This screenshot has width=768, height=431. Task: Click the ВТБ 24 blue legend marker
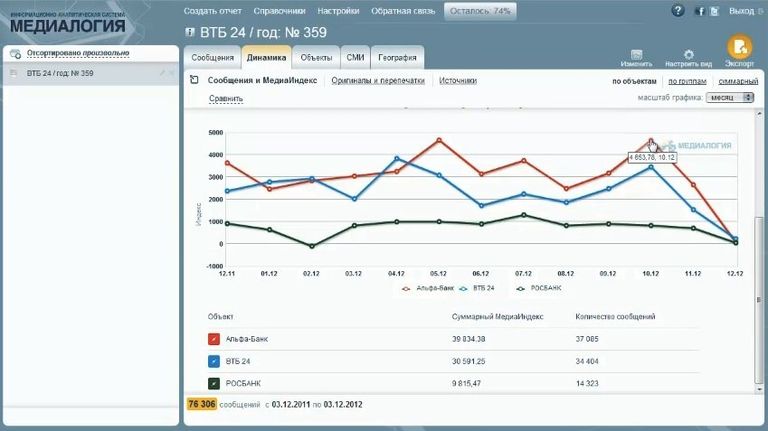pos(463,288)
